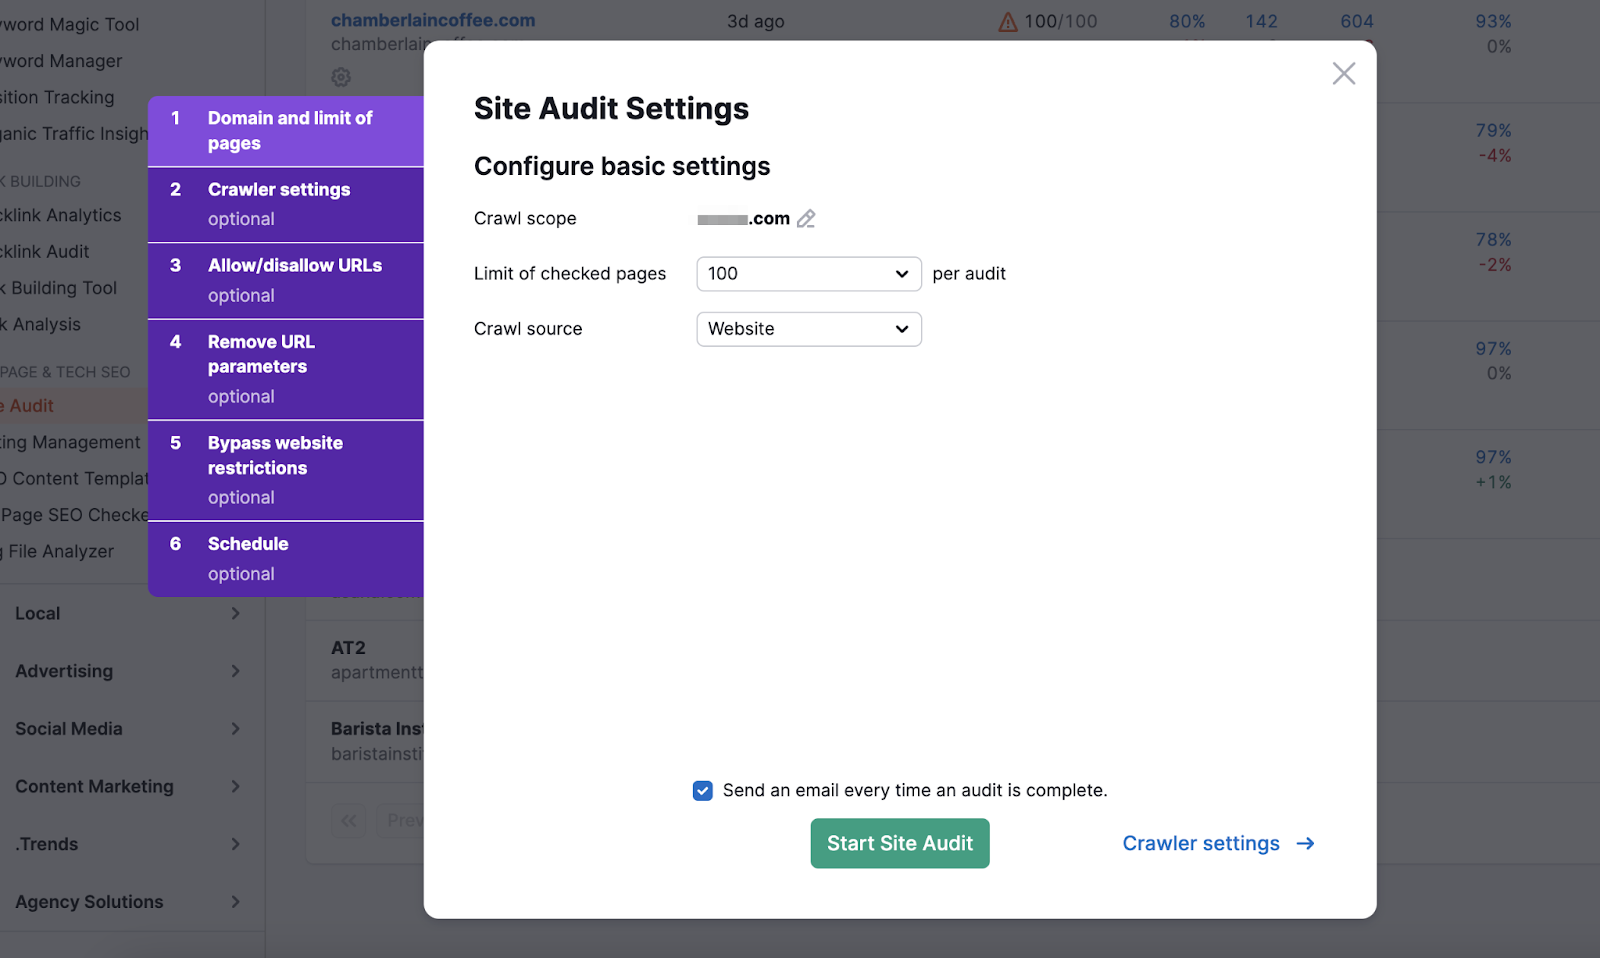Click the arrow icon after Crawler settings link
Screen dimensions: 1600x958
[1305, 843]
